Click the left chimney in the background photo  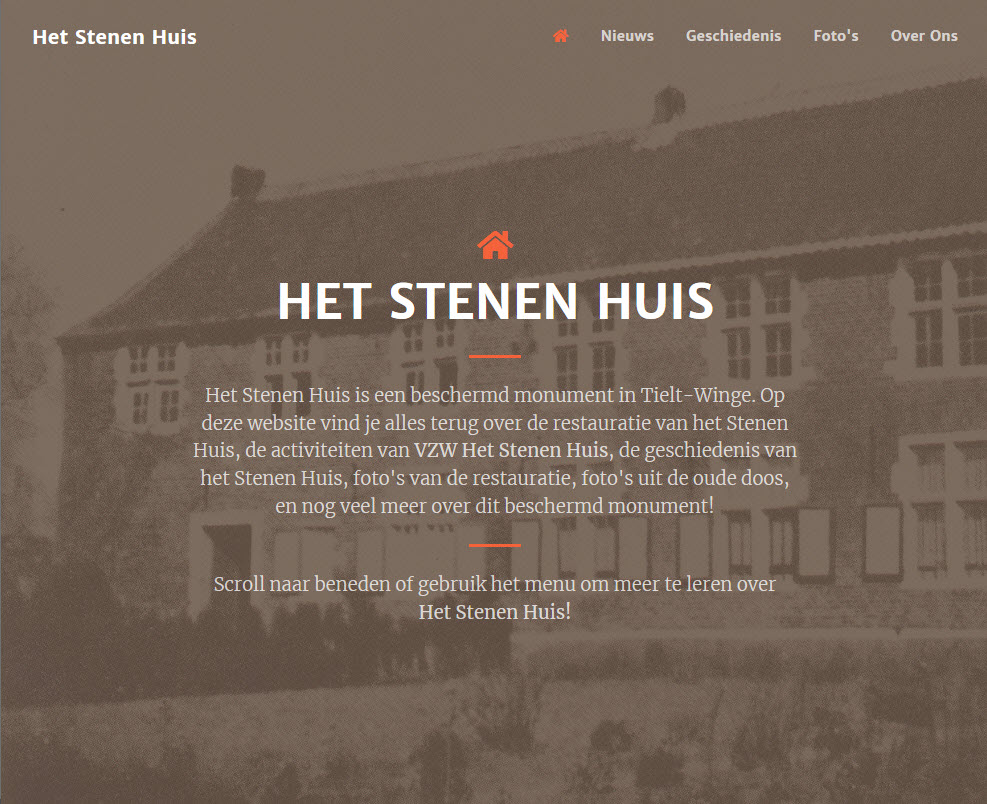[247, 181]
